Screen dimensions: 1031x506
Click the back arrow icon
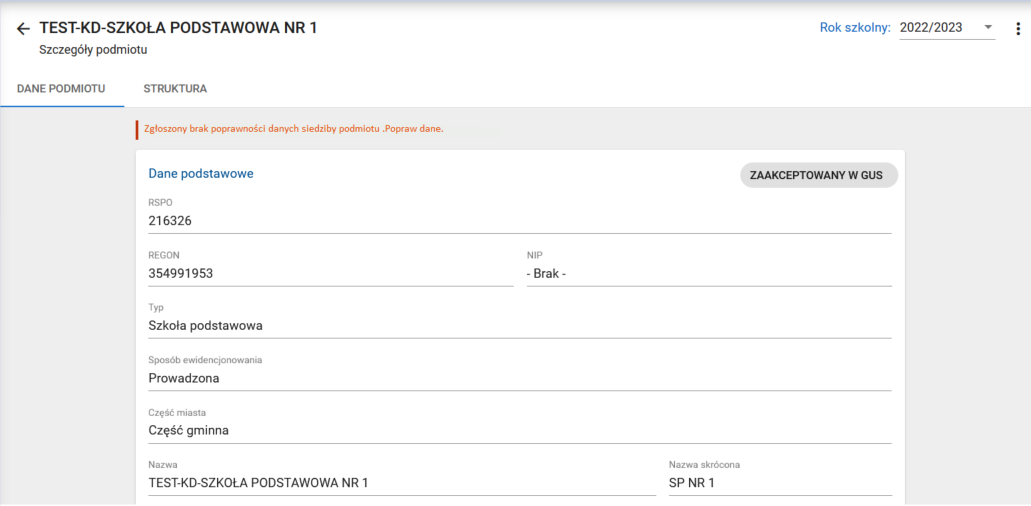coord(23,29)
